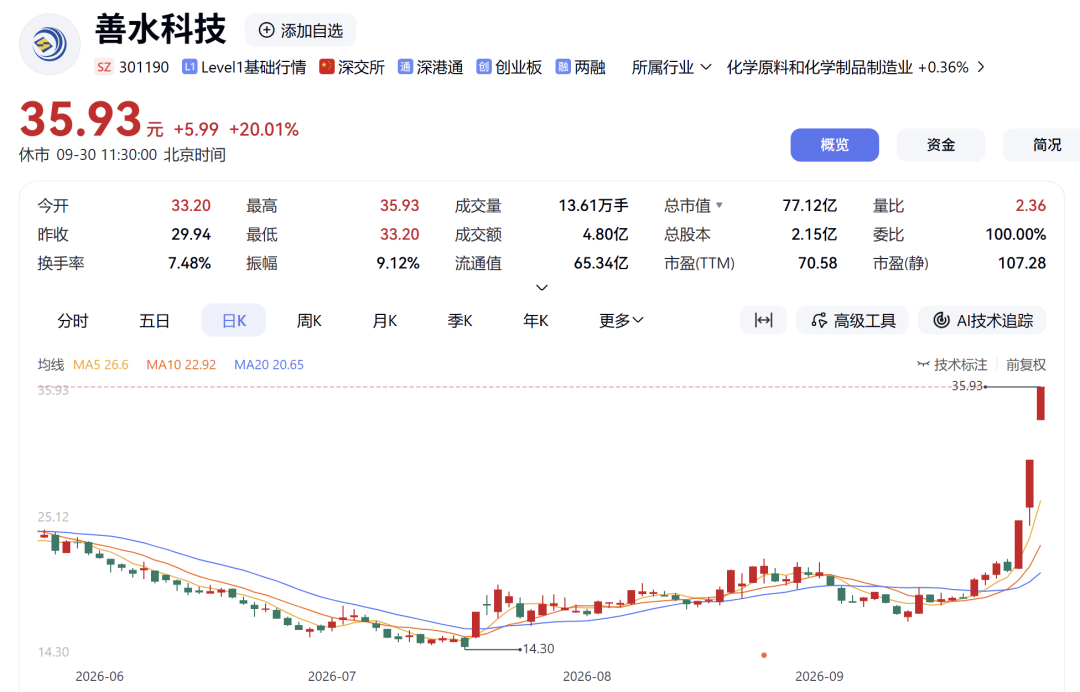Click the 成交额 value 4.80亿
This screenshot has width=1080, height=692.
605,234
